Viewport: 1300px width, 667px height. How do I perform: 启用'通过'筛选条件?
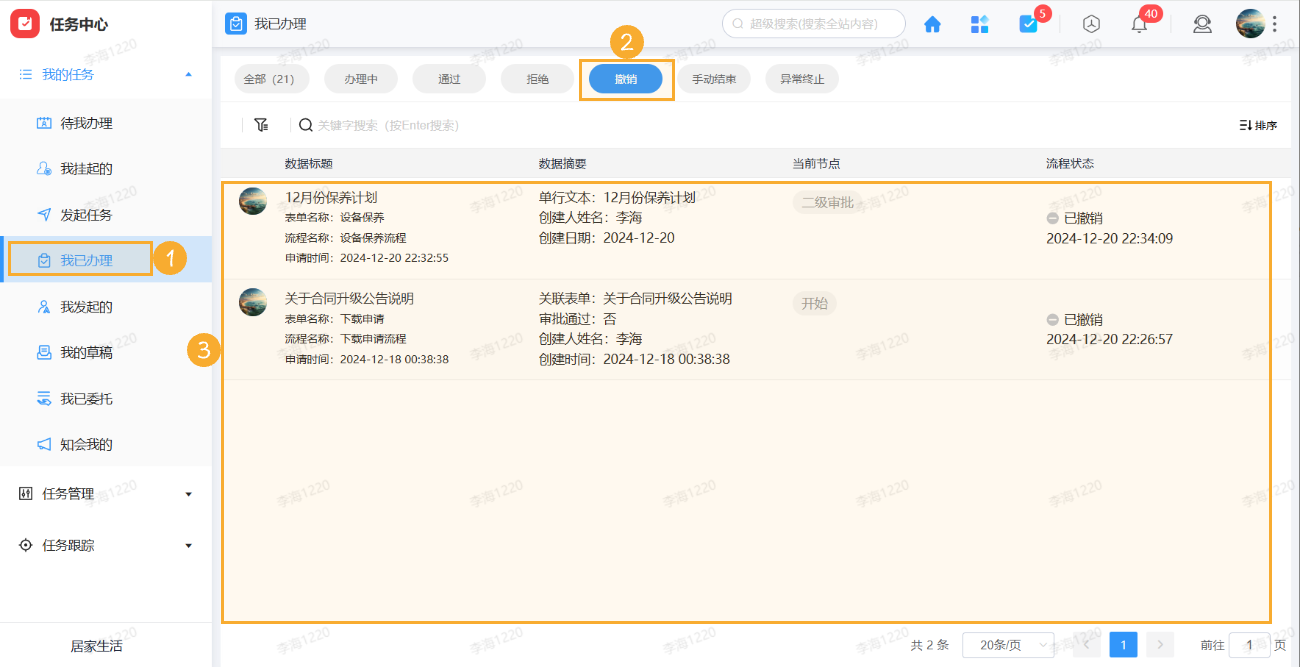coord(448,77)
